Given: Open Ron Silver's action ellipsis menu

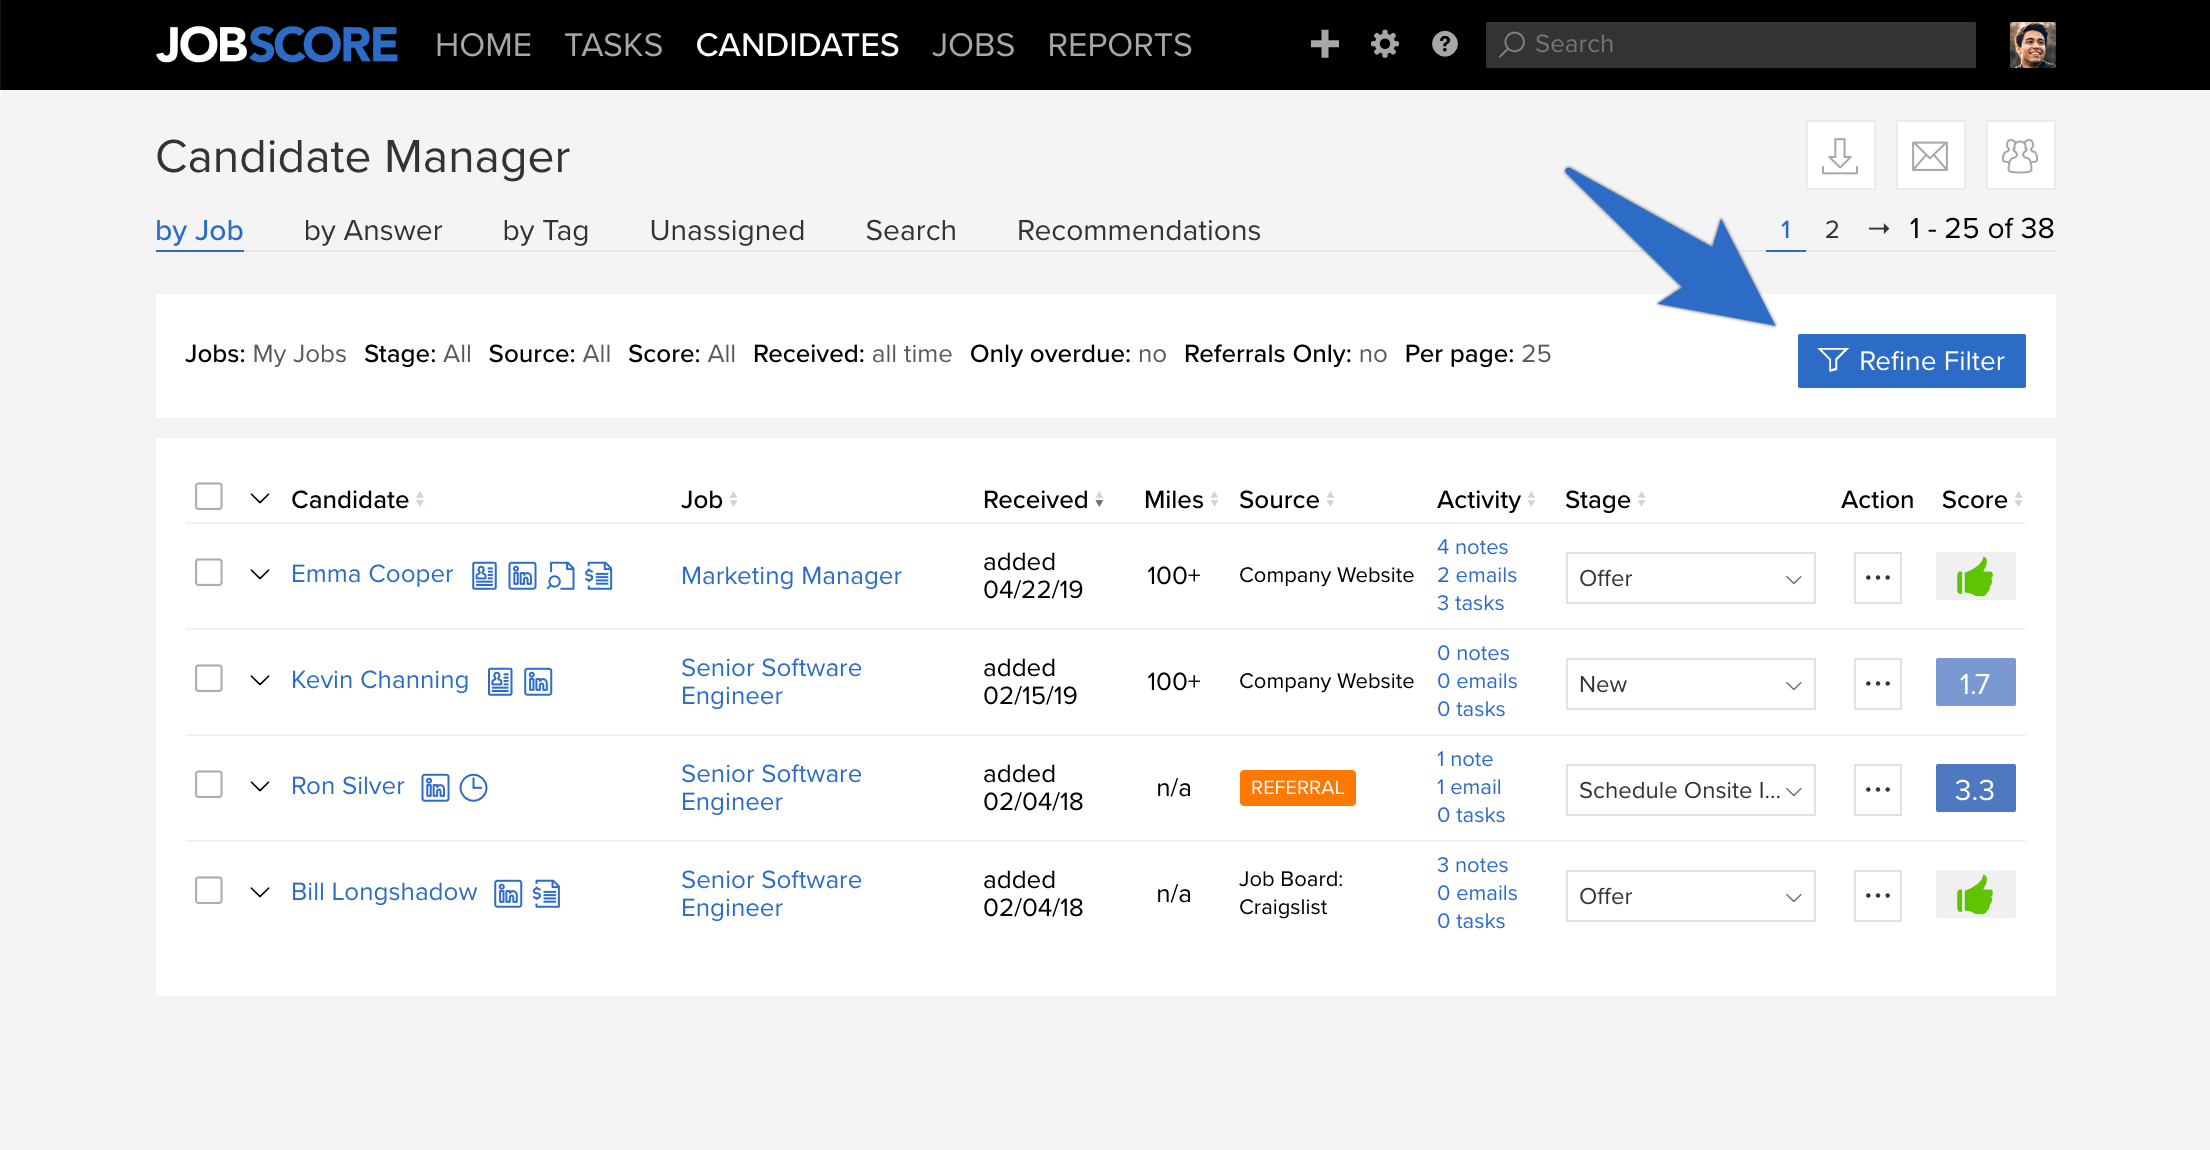Looking at the screenshot, I should [x=1877, y=790].
